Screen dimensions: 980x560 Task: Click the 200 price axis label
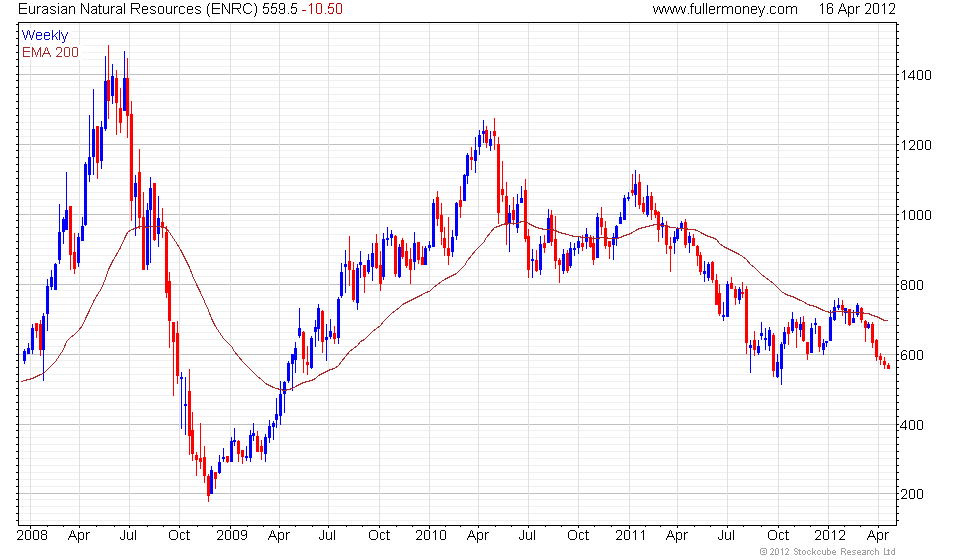(x=912, y=495)
